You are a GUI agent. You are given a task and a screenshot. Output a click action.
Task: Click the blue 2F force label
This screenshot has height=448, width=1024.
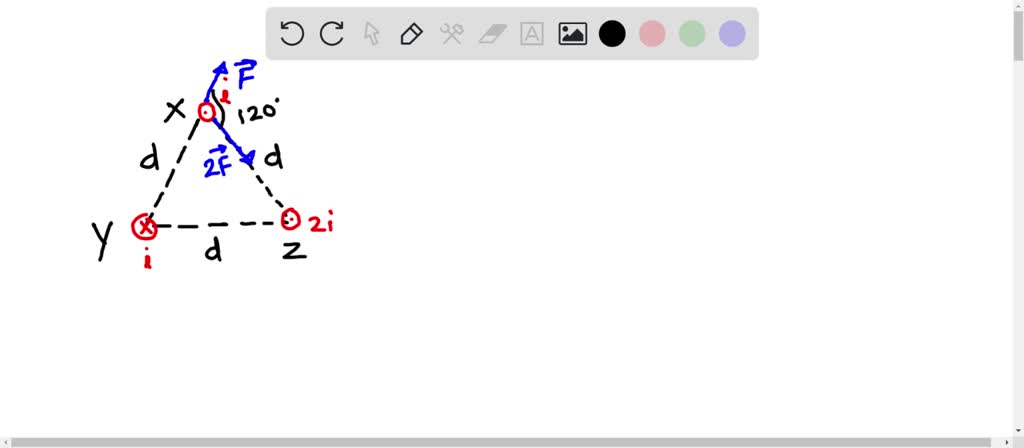click(x=218, y=162)
